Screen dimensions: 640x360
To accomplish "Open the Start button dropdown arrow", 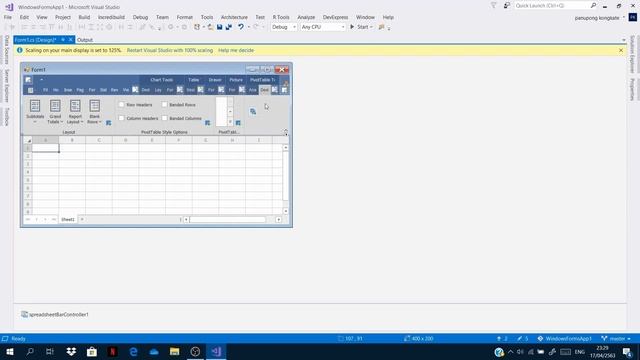I will click(x=371, y=27).
